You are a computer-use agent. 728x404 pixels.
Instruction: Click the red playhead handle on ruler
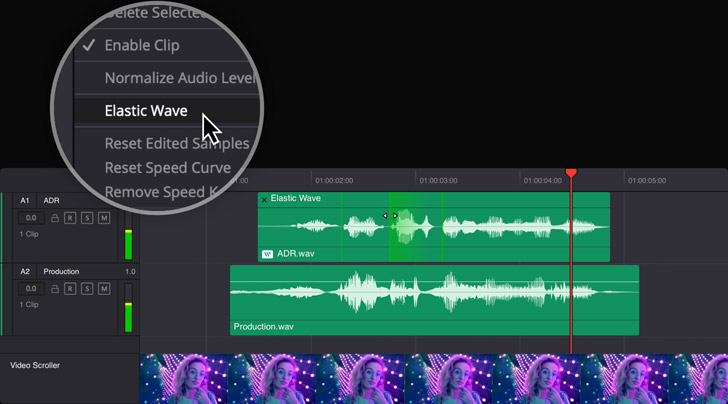(571, 173)
